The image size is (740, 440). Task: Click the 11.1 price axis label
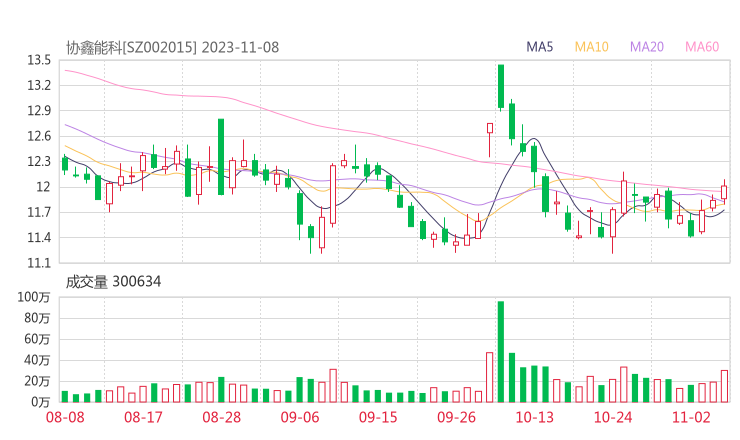39,263
